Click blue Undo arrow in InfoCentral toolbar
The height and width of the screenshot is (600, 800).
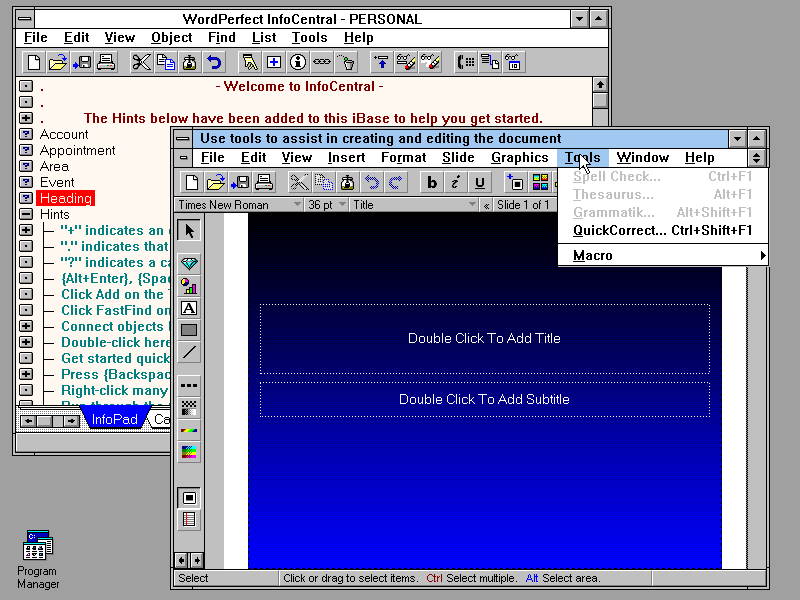click(x=213, y=62)
